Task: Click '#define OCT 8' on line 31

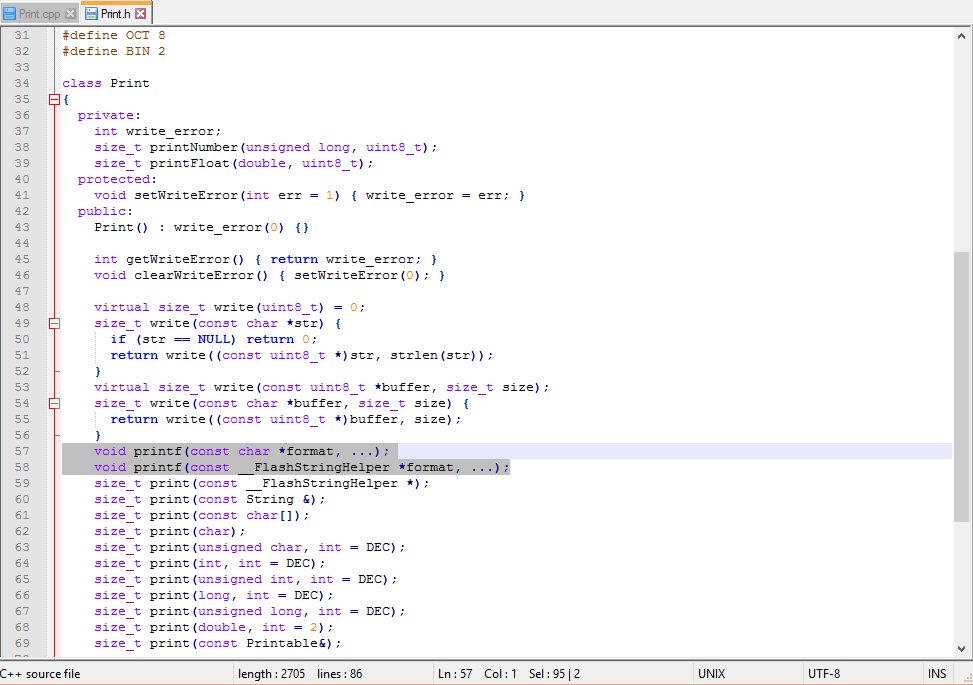Action: tap(114, 35)
